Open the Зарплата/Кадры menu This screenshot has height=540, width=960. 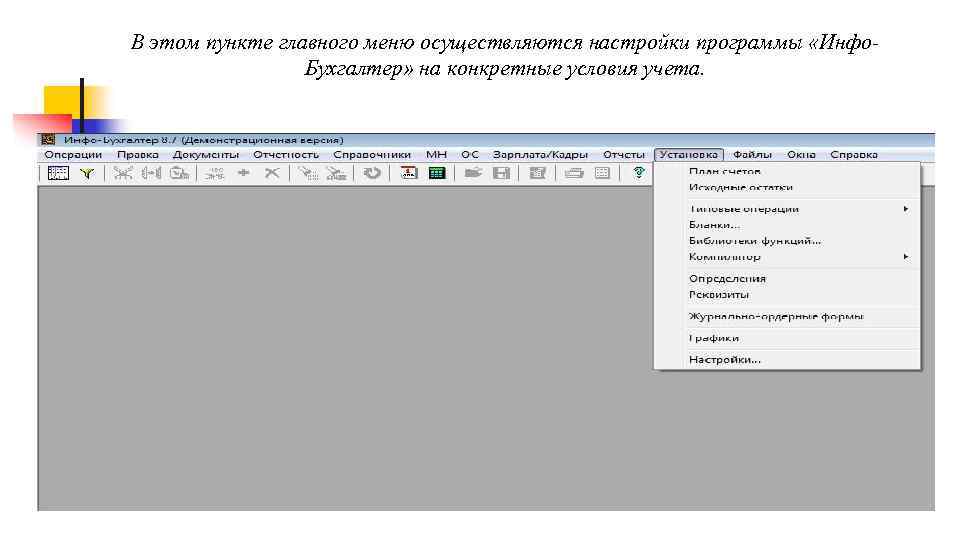[x=540, y=155]
